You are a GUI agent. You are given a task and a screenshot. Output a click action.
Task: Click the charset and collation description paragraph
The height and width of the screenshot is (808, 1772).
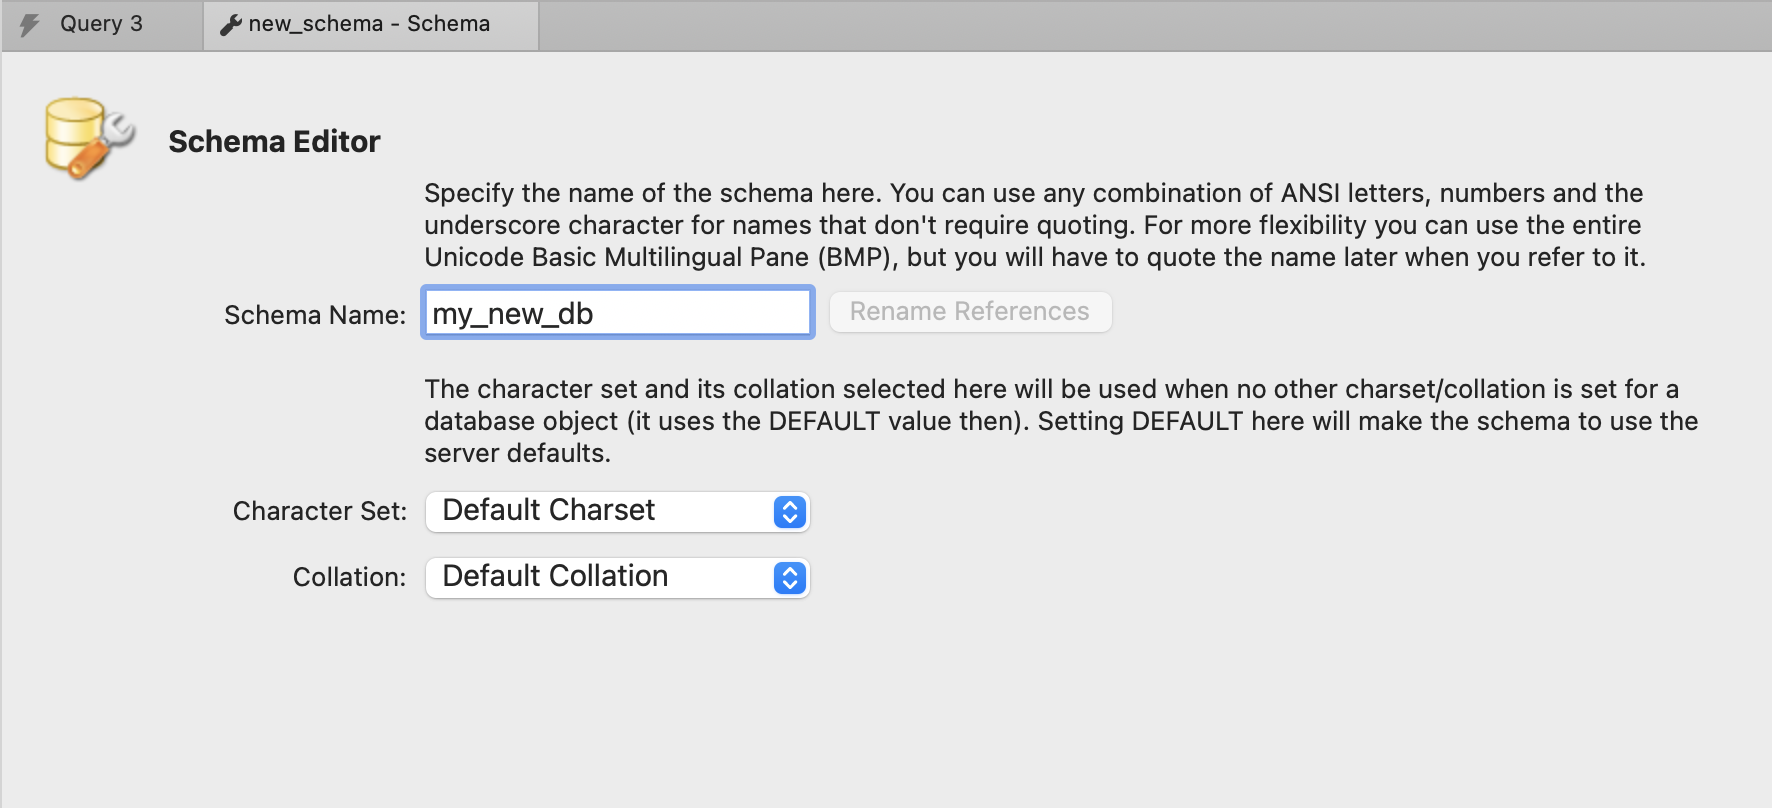1060,421
